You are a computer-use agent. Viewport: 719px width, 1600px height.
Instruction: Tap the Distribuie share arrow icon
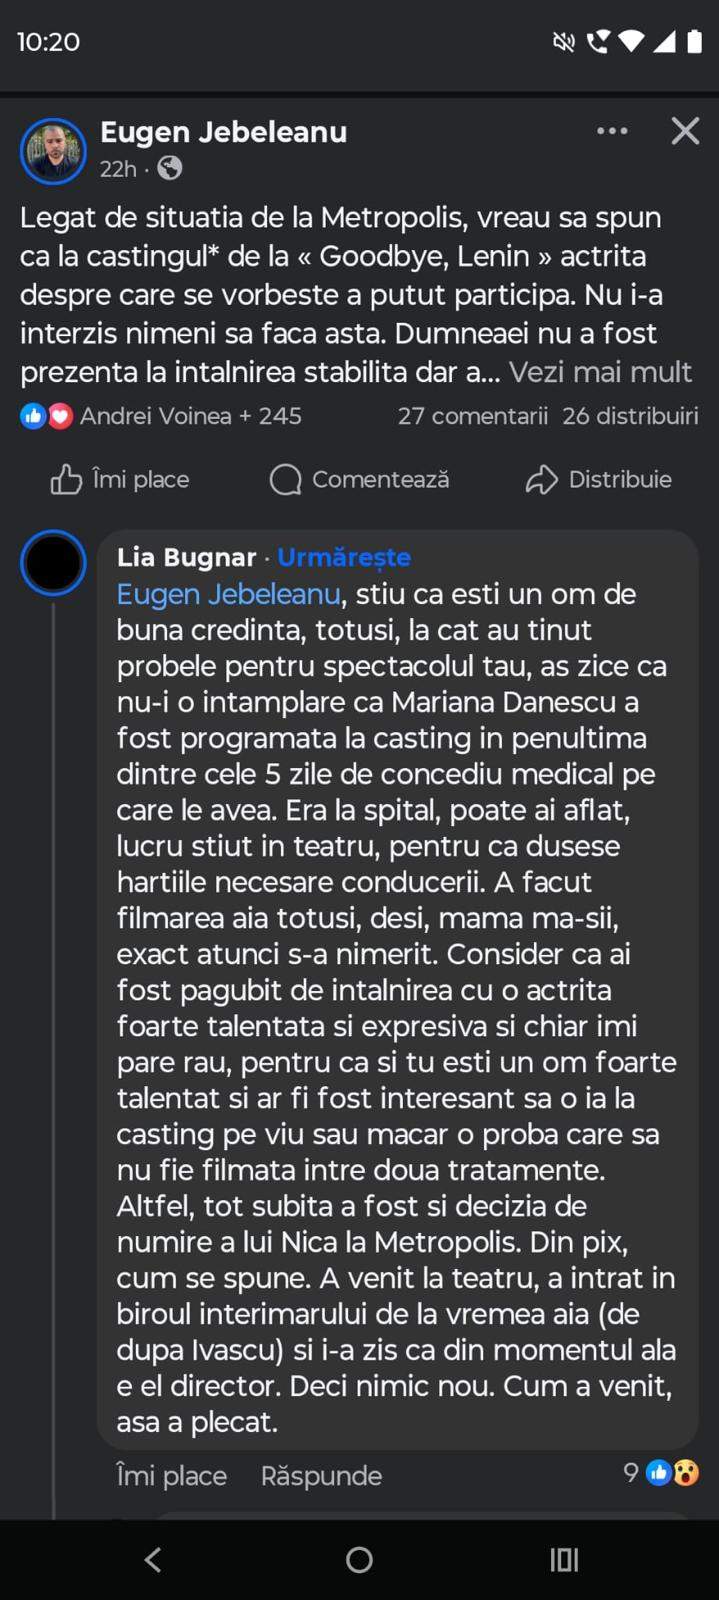pyautogui.click(x=541, y=480)
